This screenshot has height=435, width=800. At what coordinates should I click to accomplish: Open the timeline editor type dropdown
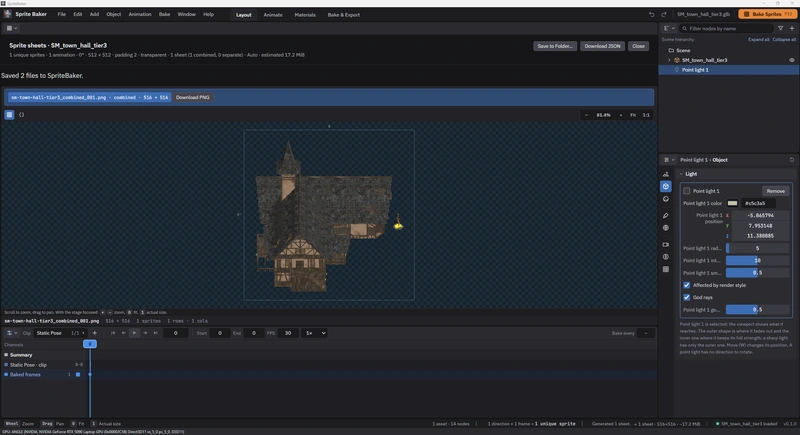point(11,333)
